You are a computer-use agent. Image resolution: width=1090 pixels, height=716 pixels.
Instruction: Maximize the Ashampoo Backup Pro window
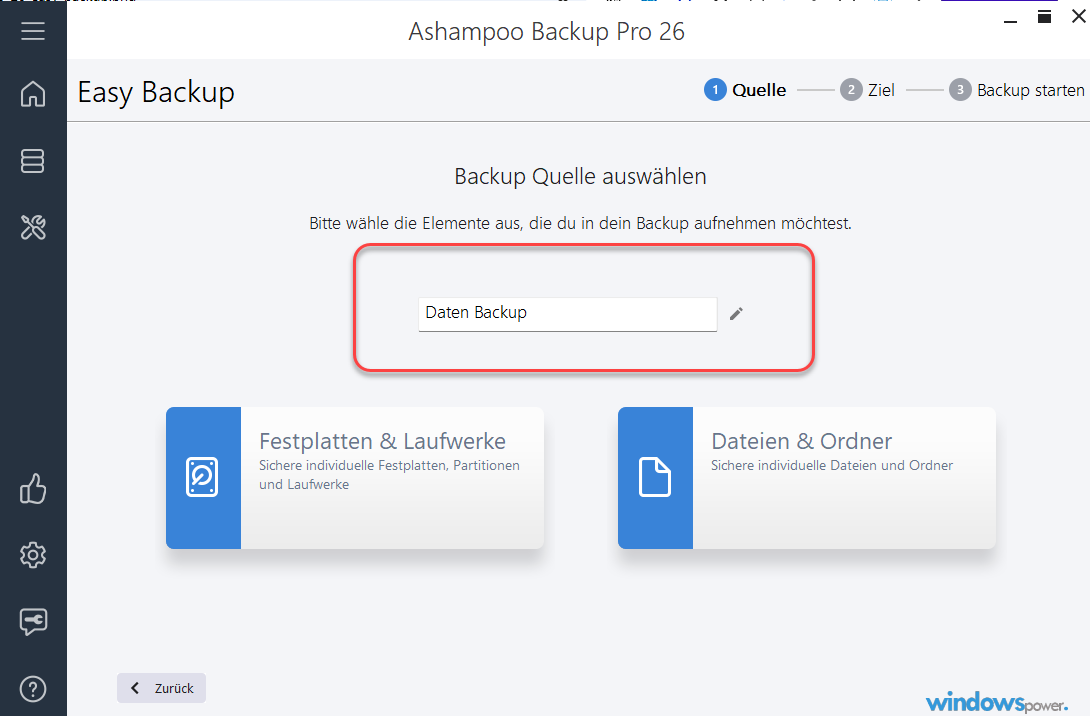click(1044, 17)
